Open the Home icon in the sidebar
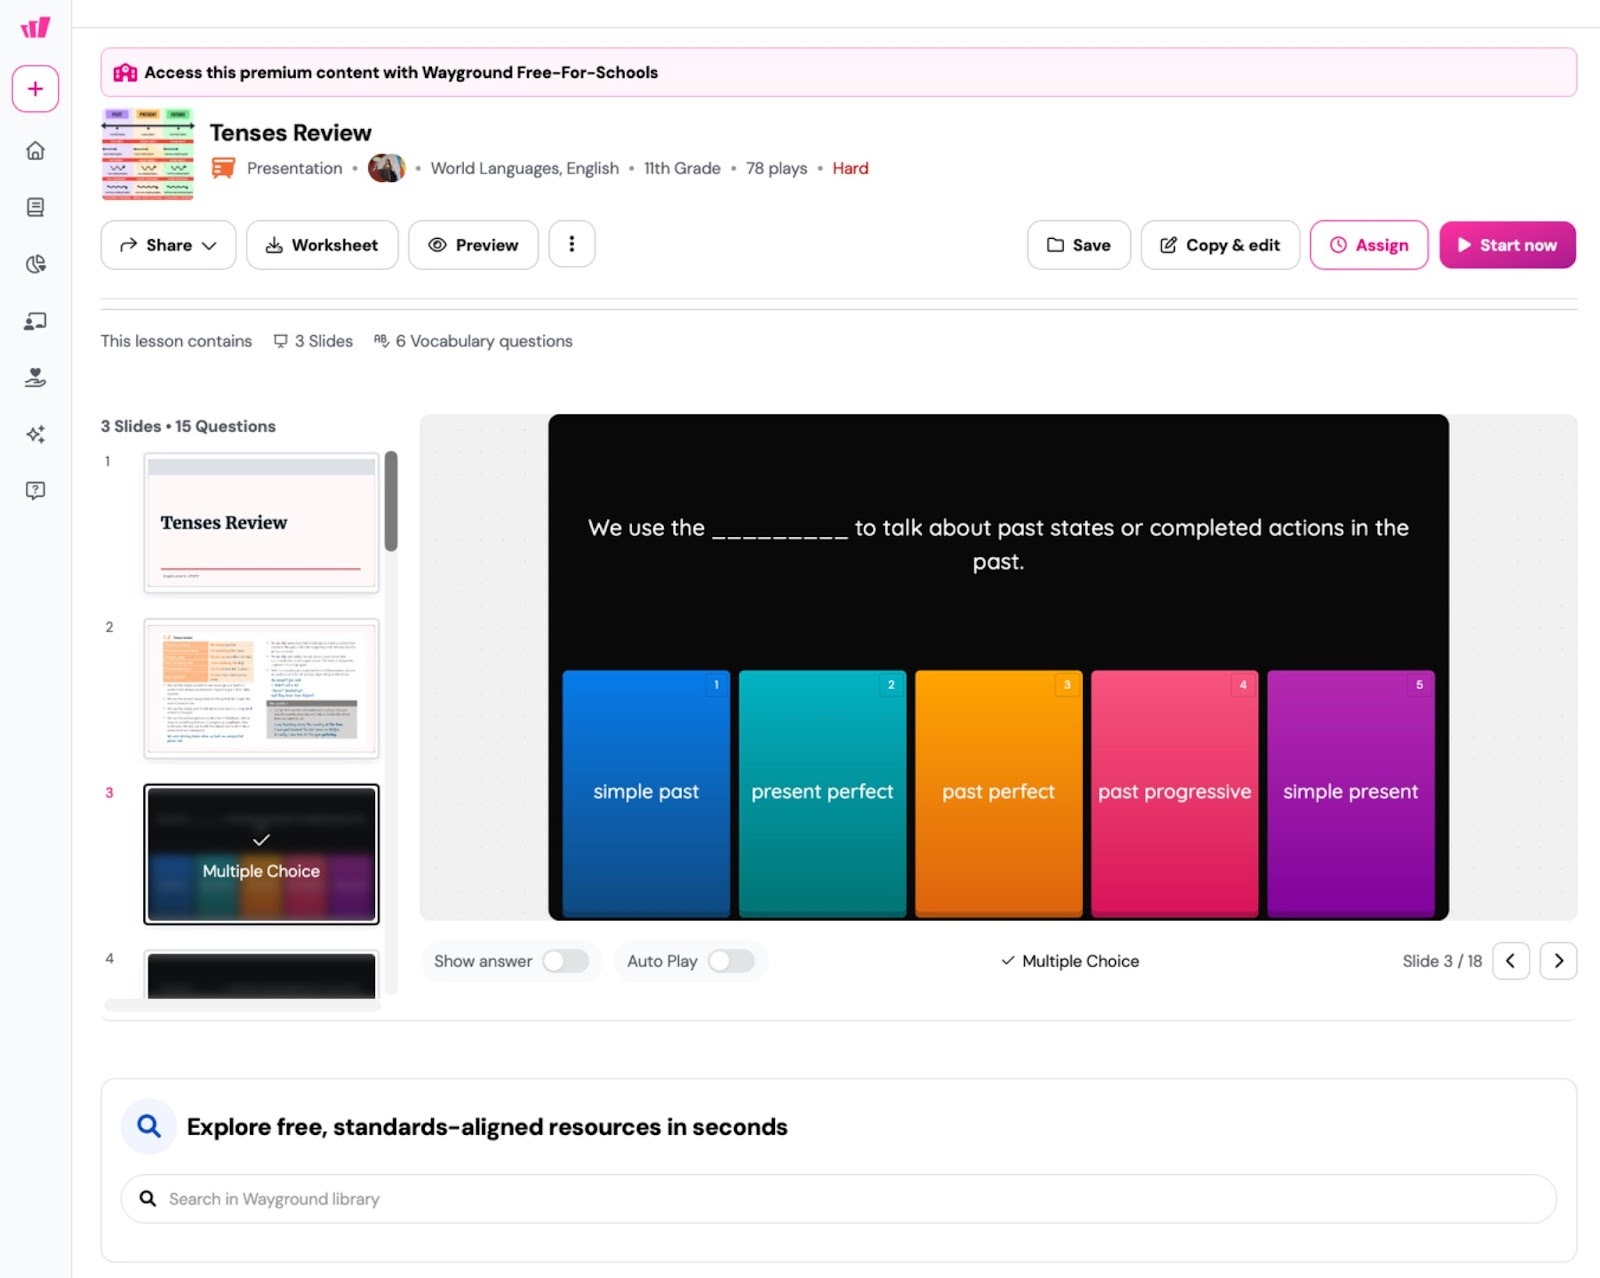1600x1278 pixels. point(35,150)
